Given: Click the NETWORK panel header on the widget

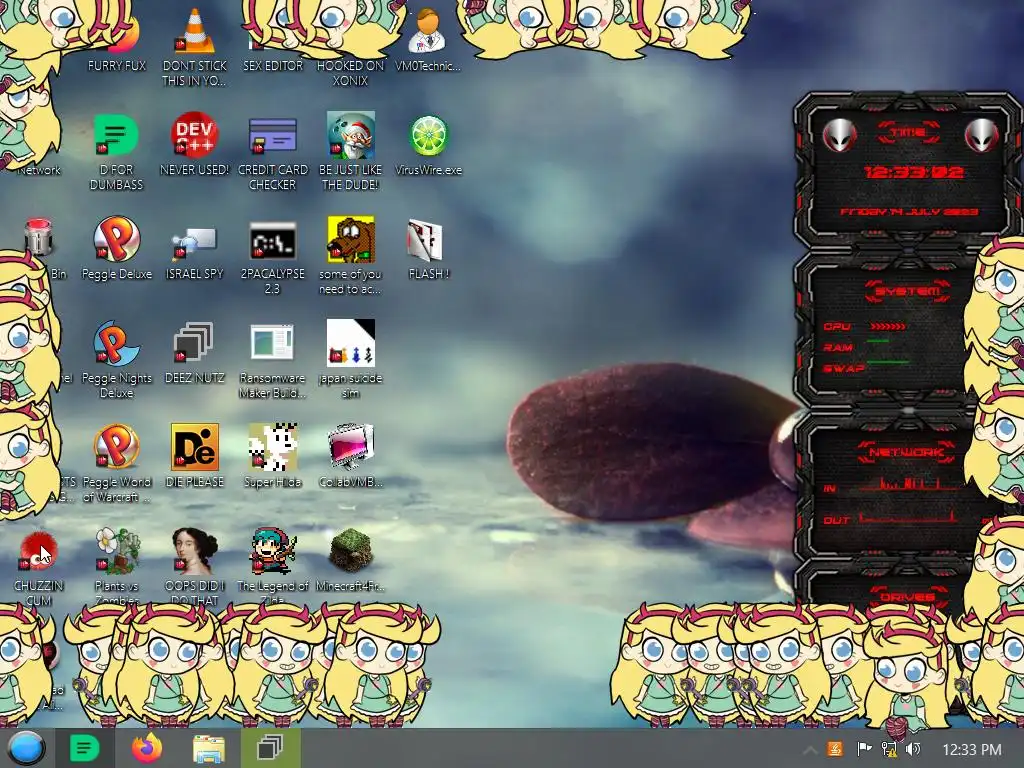Looking at the screenshot, I should (907, 451).
